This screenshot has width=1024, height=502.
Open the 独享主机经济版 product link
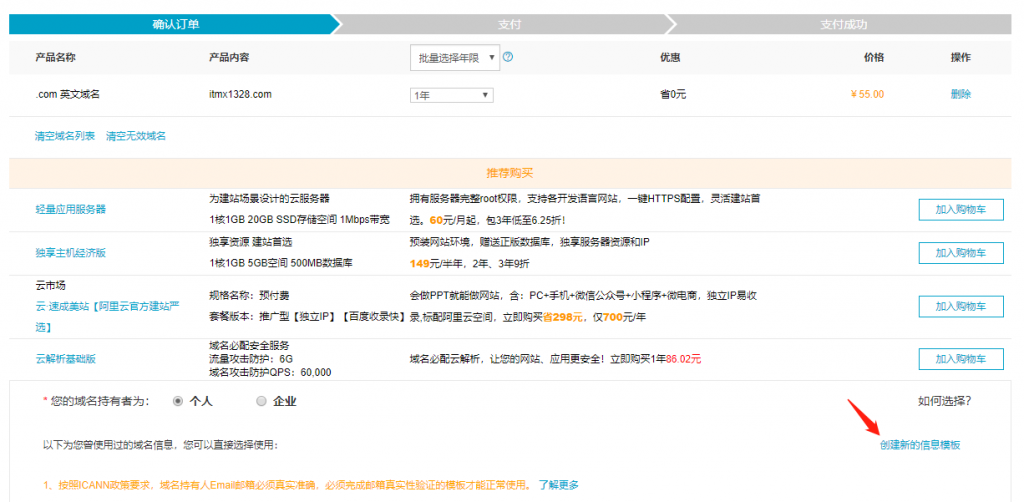[70, 253]
